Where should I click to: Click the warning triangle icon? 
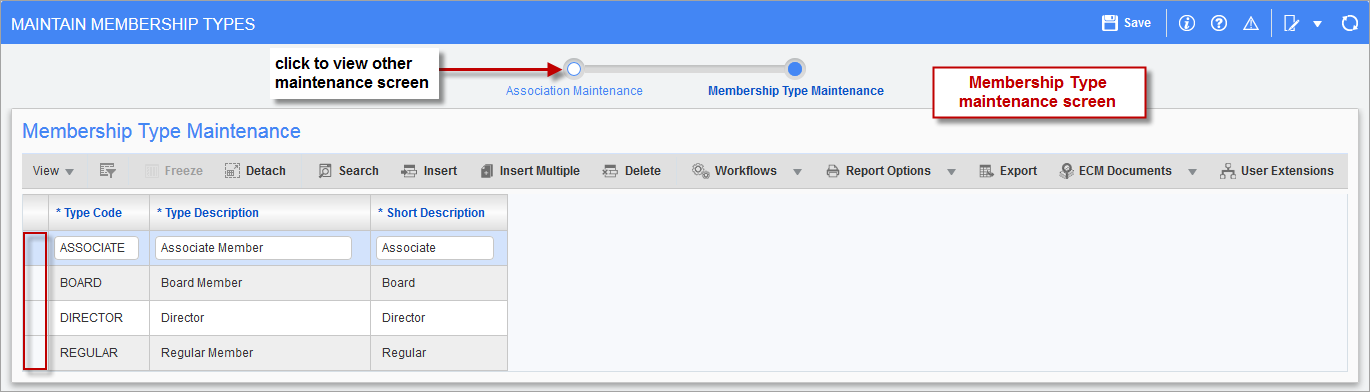pos(1250,23)
